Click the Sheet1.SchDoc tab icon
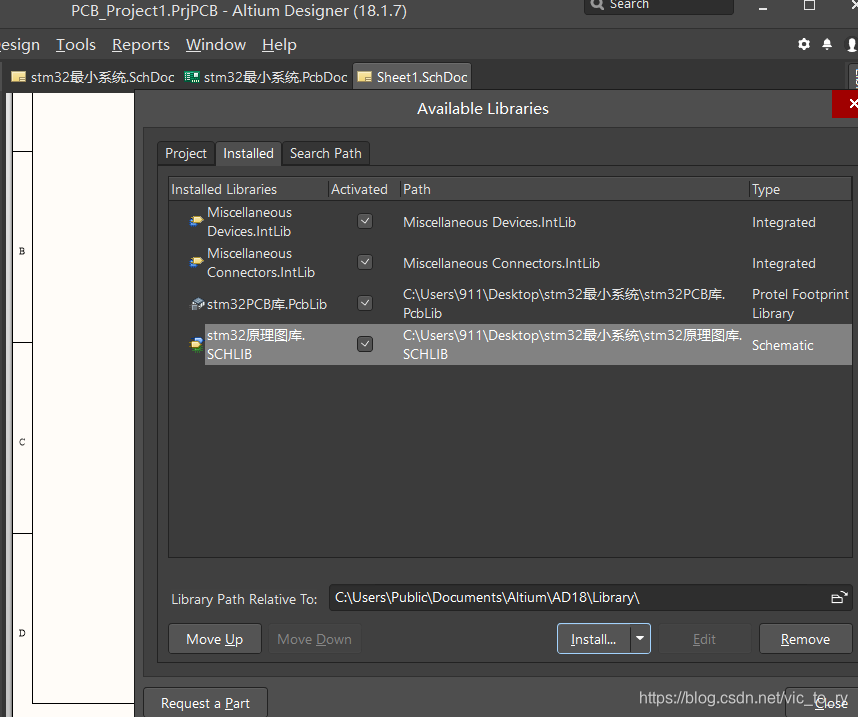Viewport: 858px width, 717px height. point(364,77)
